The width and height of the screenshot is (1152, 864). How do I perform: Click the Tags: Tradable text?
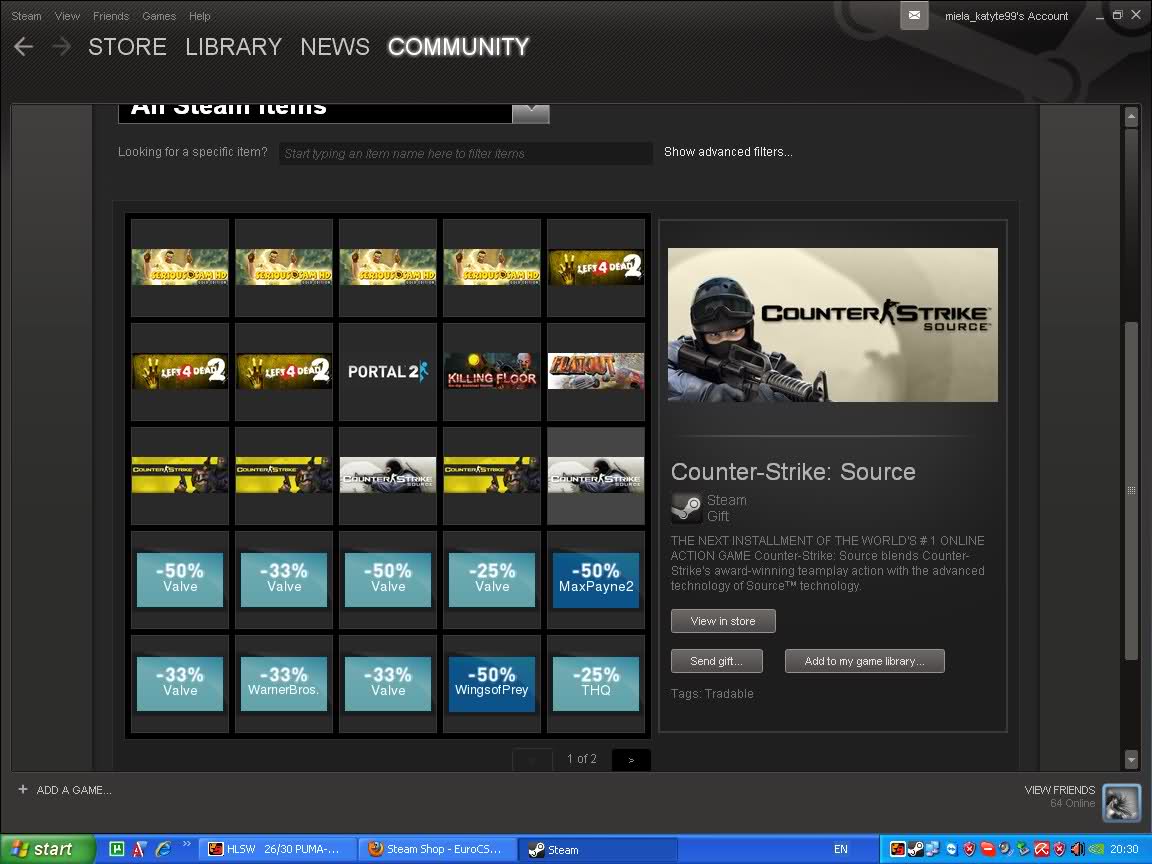712,694
